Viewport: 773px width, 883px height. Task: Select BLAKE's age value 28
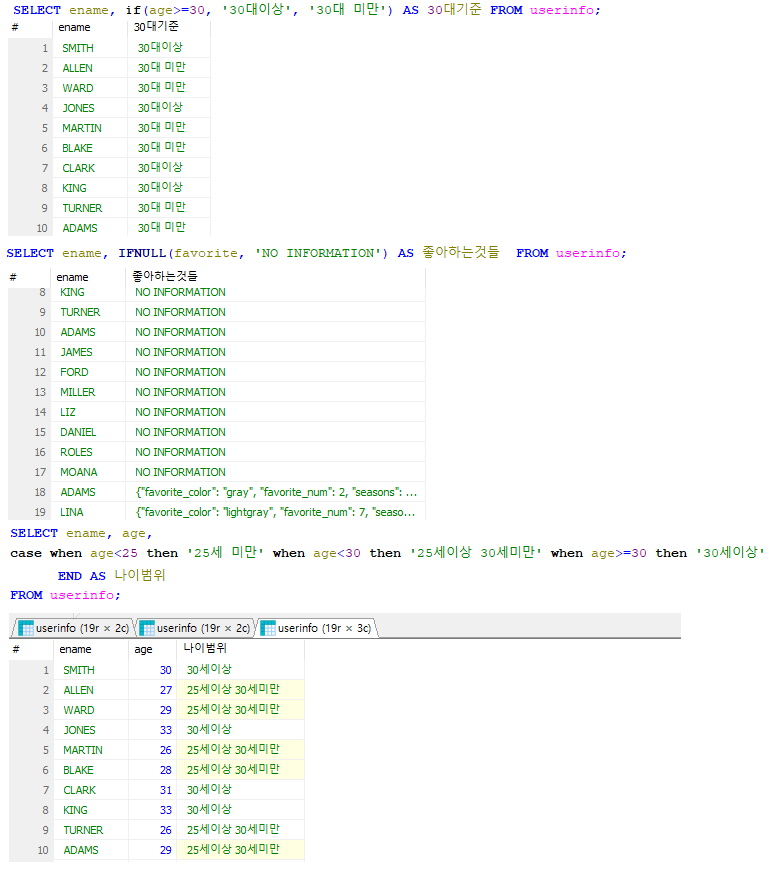152,770
